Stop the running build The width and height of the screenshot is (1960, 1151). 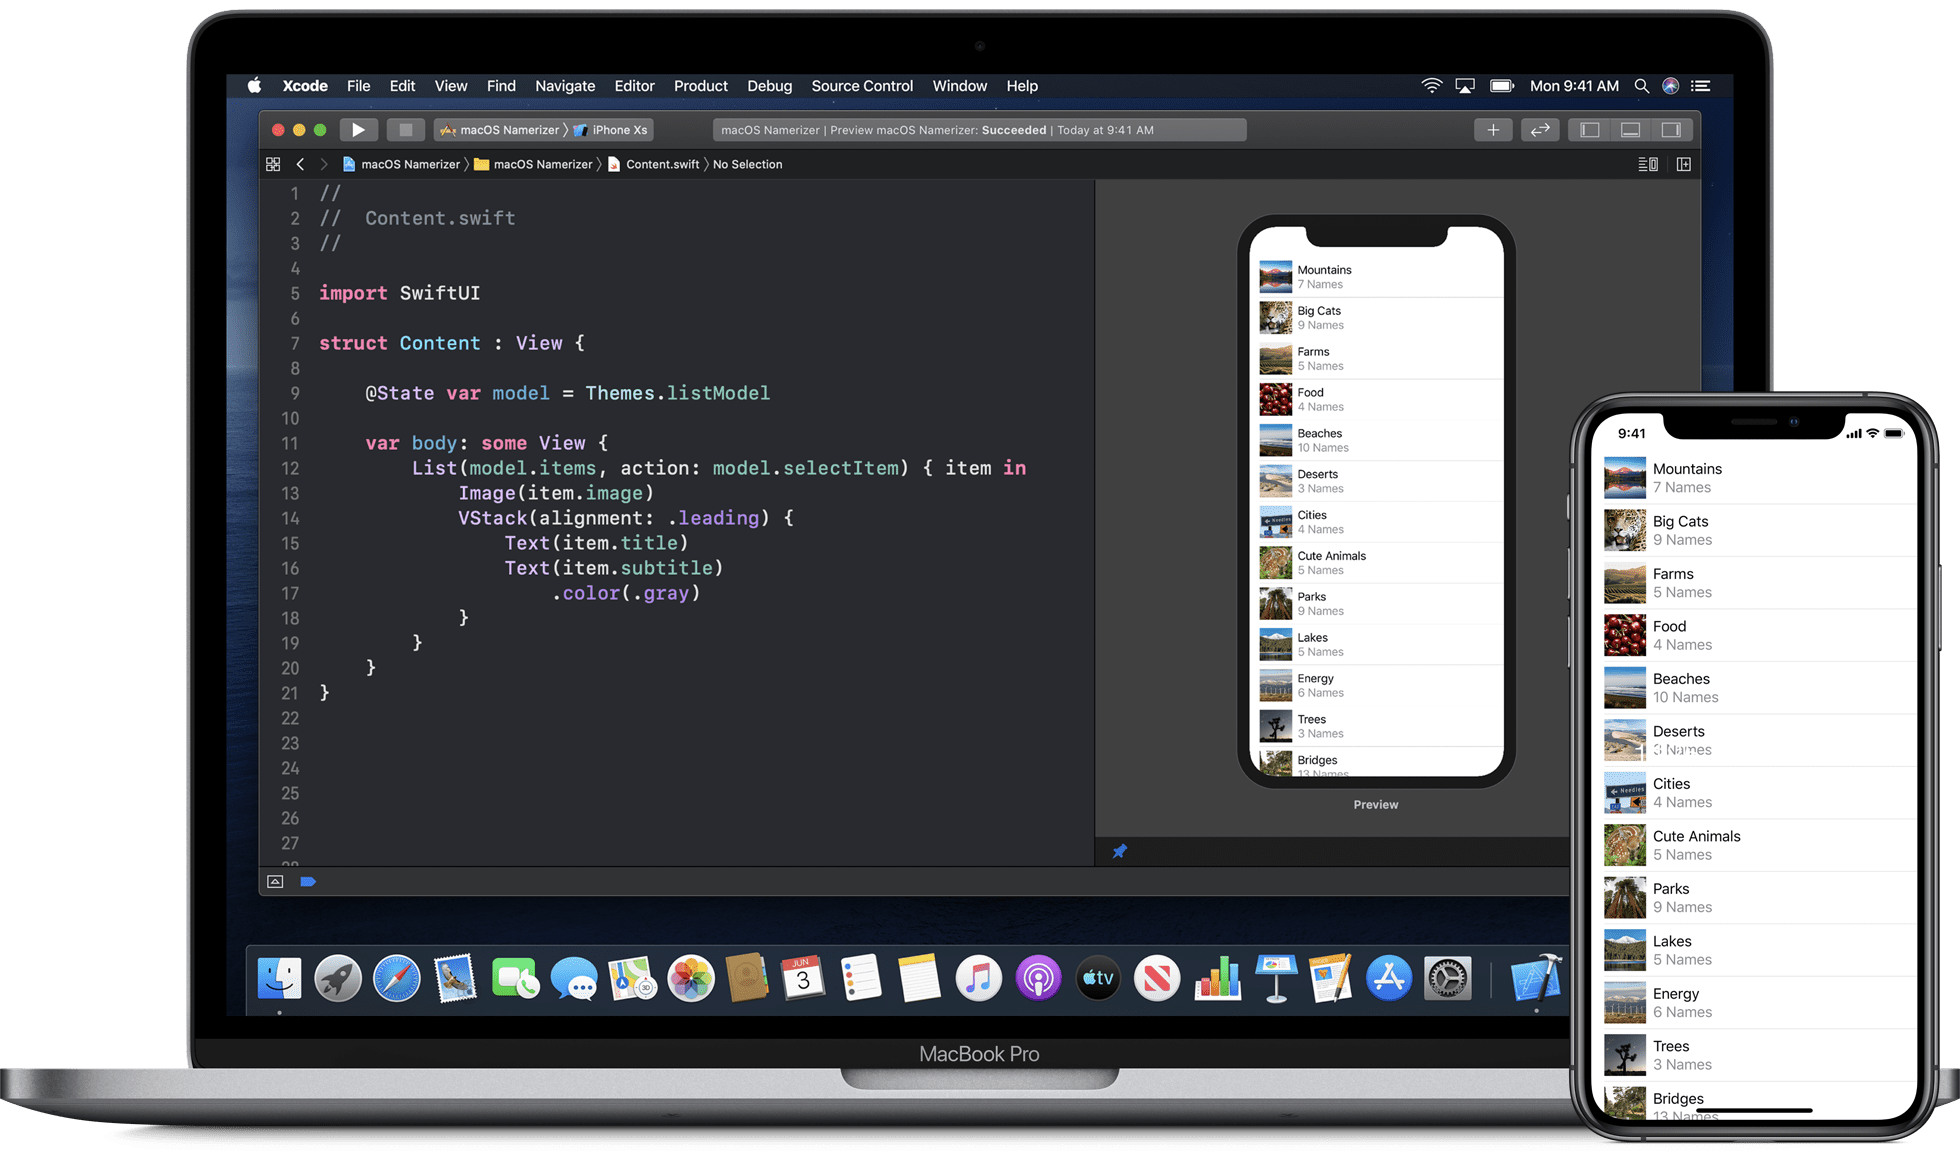click(405, 130)
